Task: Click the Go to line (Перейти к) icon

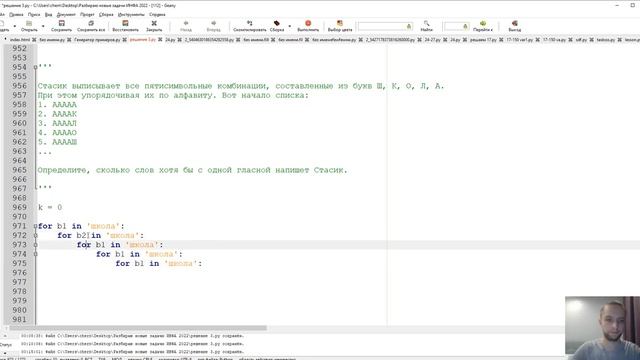Action: [x=483, y=24]
